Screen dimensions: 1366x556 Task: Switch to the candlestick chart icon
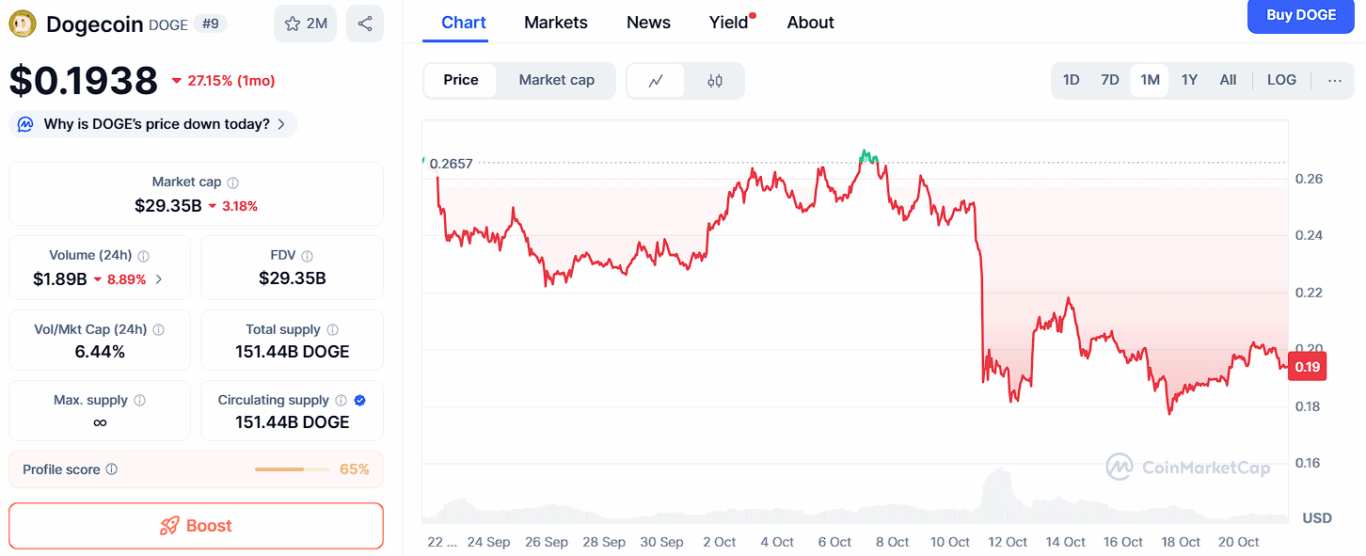715,81
